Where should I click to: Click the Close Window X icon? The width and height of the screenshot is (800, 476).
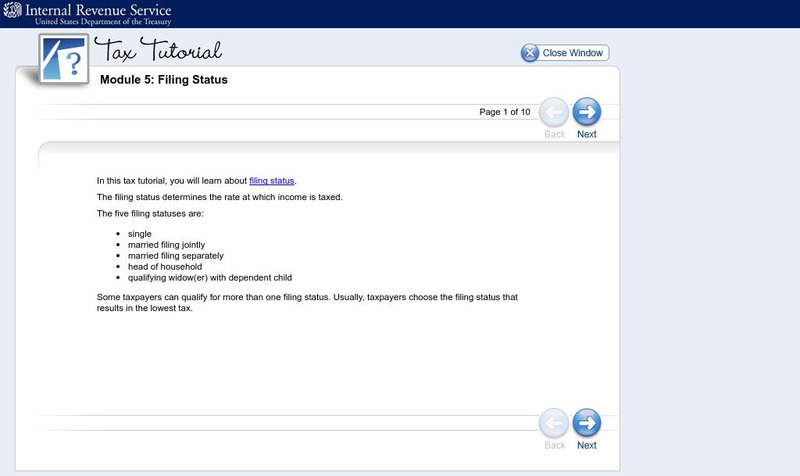point(530,53)
